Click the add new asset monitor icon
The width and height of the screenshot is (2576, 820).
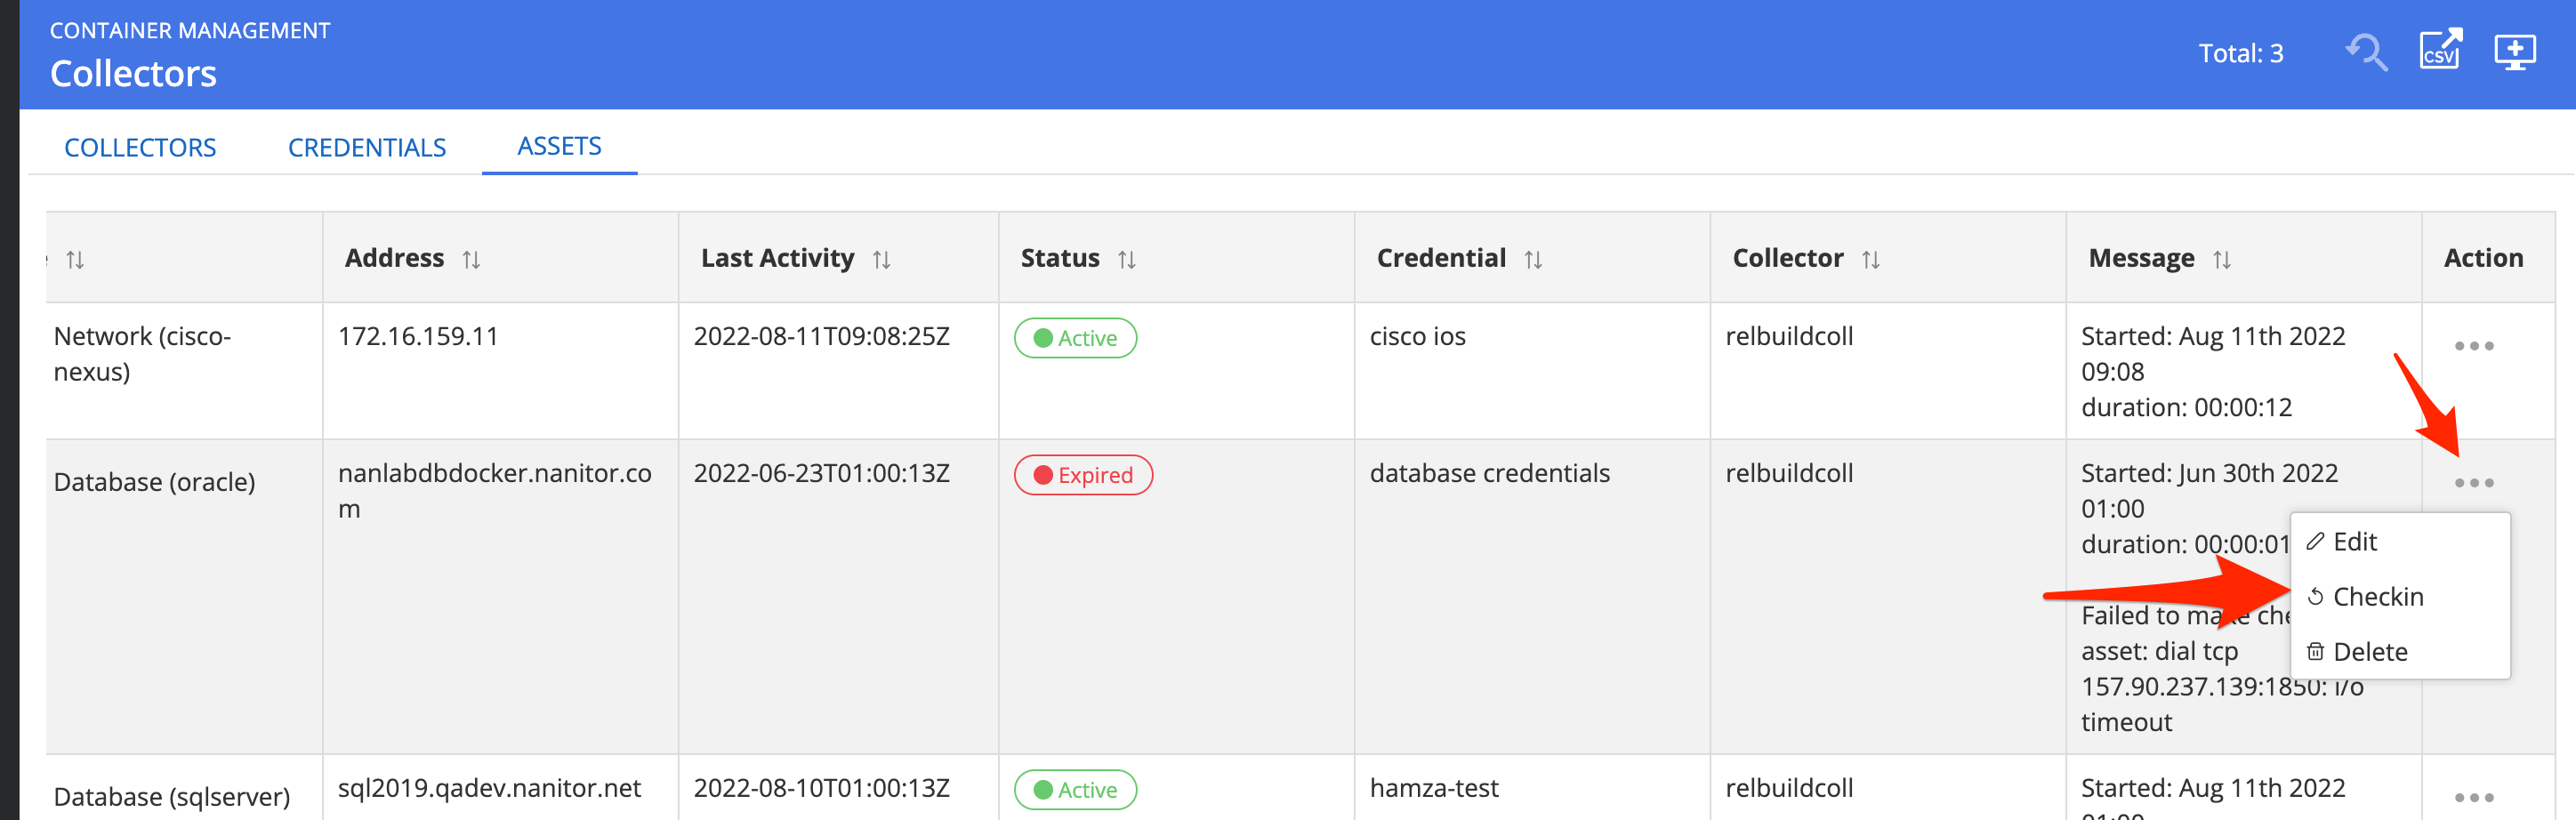[2514, 51]
